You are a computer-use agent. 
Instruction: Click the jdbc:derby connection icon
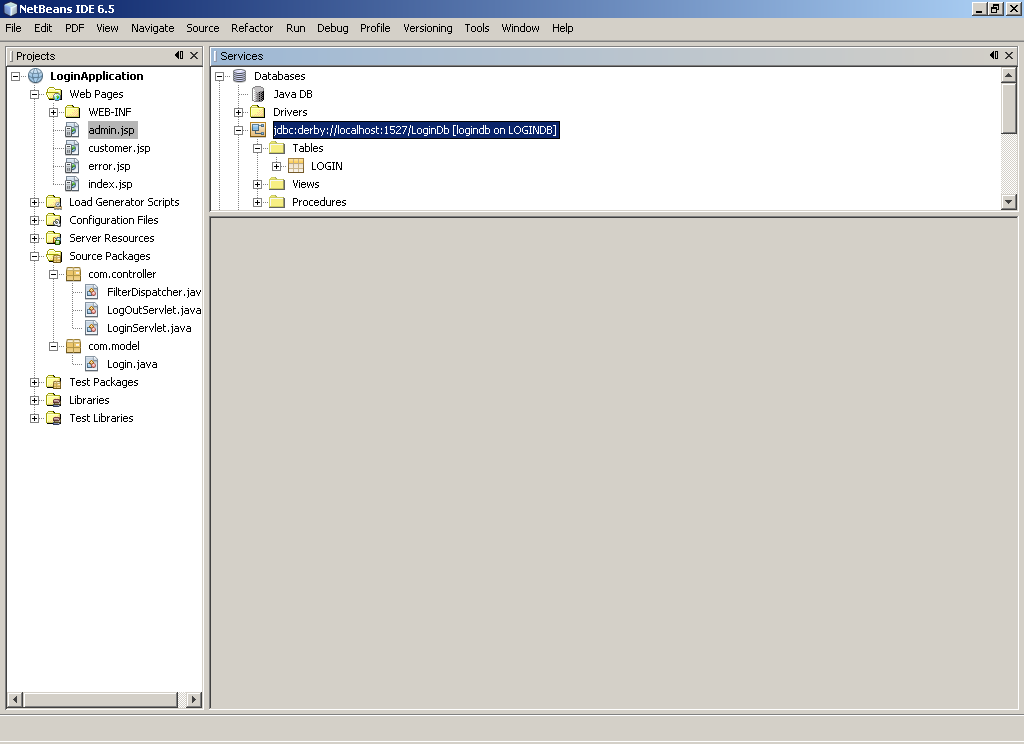coord(258,130)
